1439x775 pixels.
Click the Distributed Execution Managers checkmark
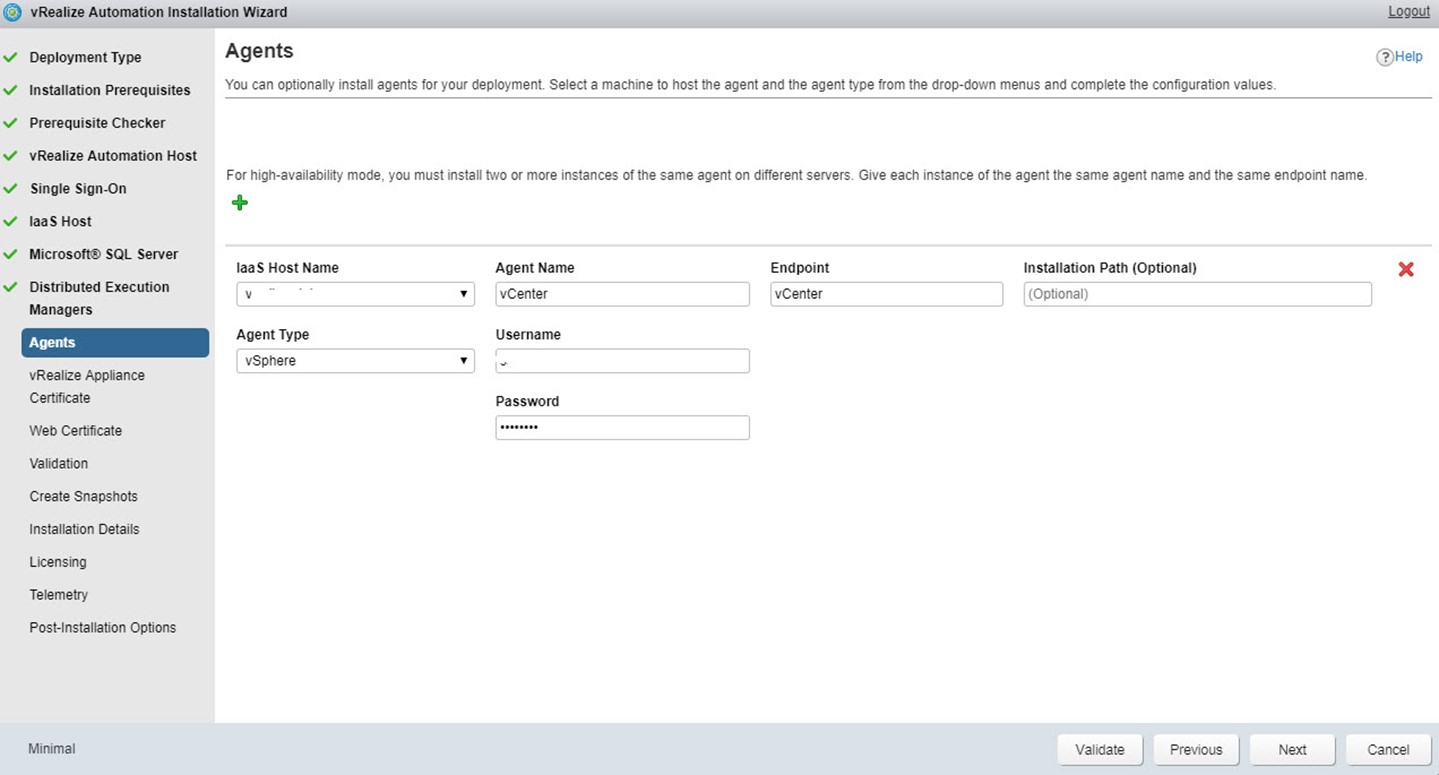pos(11,287)
